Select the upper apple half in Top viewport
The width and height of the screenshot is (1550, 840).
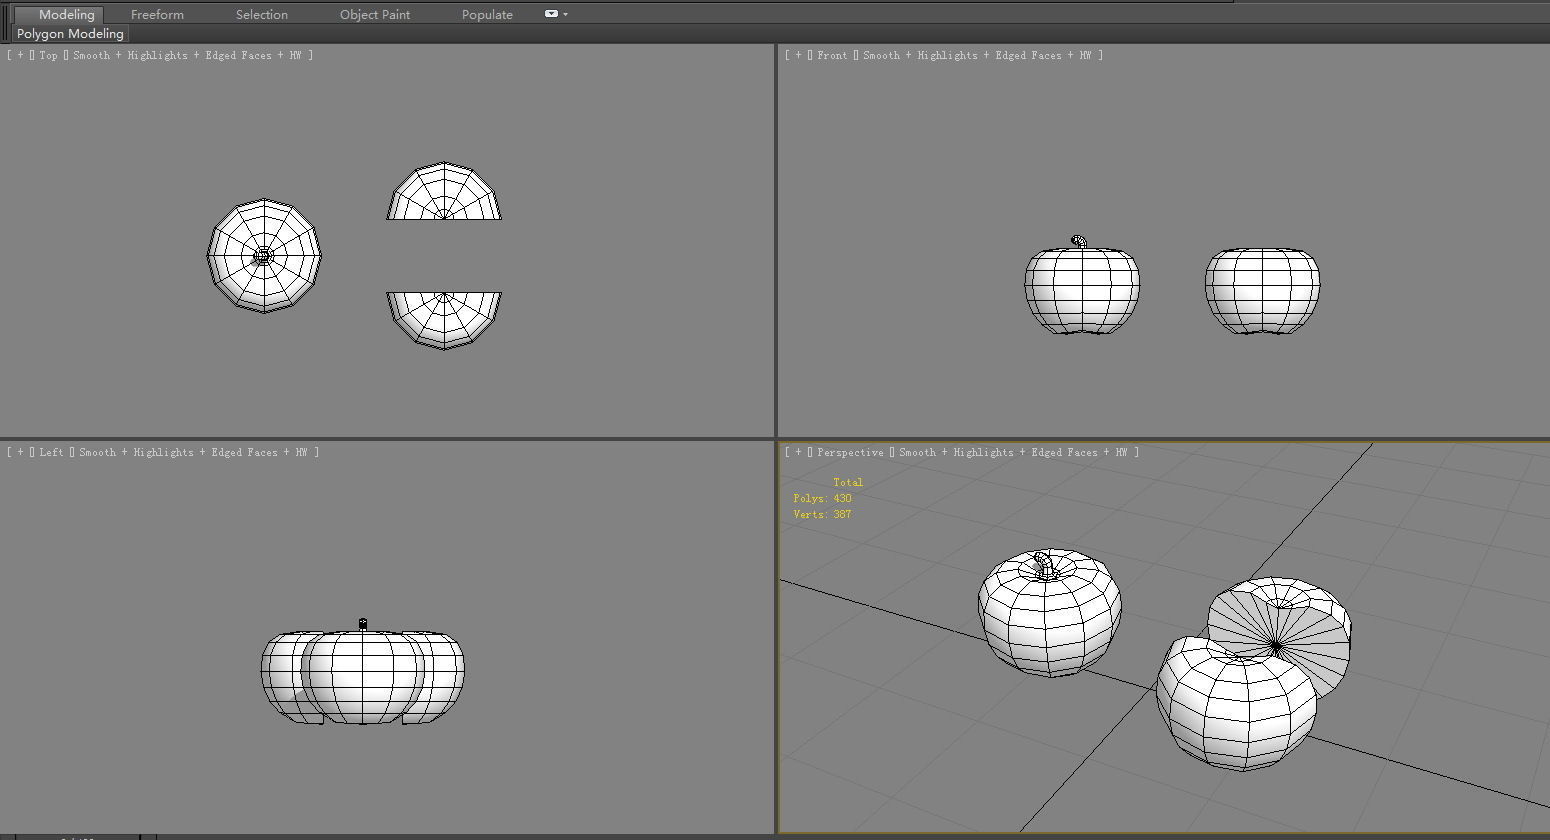444,192
